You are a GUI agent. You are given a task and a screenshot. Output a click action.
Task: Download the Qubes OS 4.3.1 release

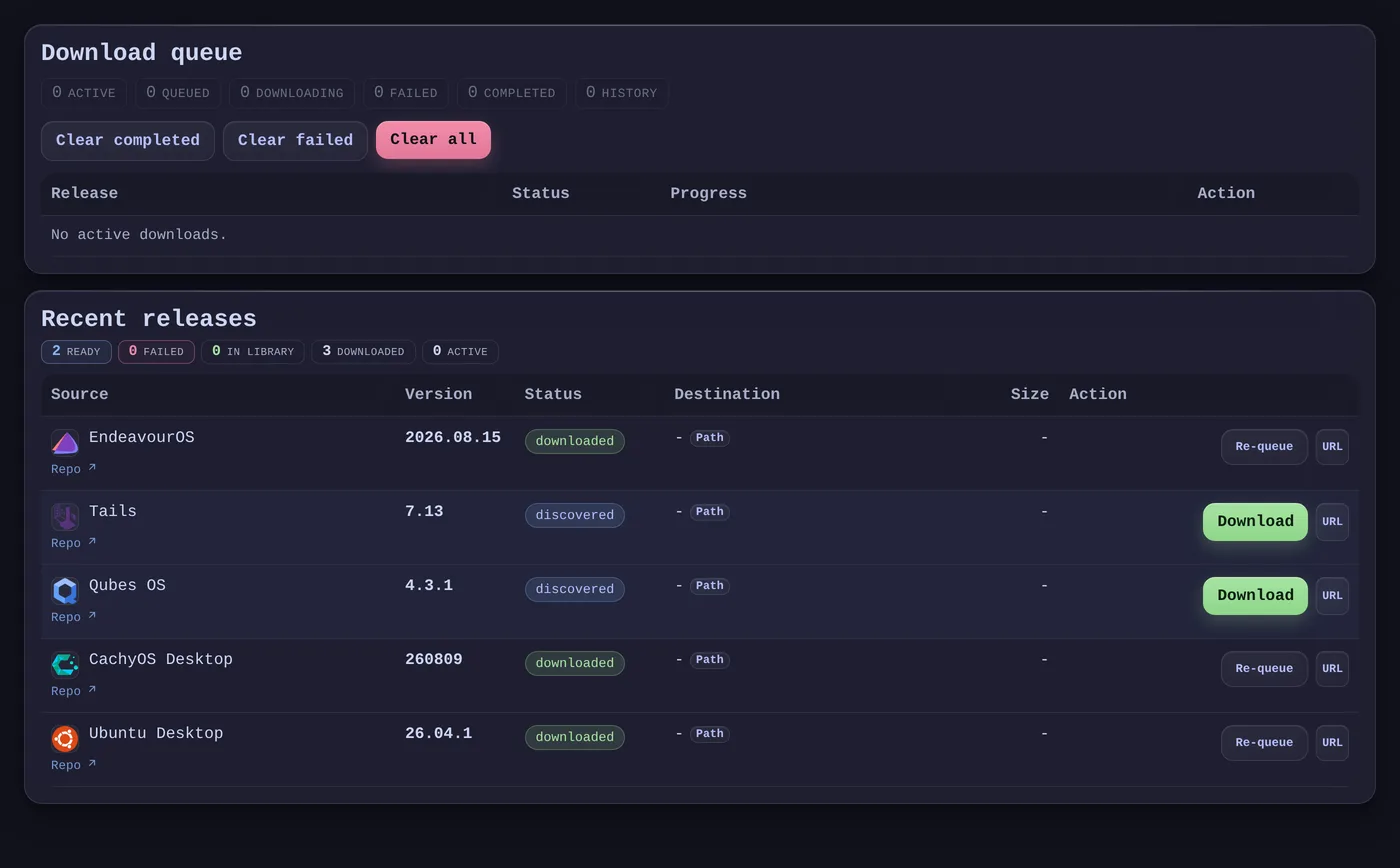(x=1255, y=595)
